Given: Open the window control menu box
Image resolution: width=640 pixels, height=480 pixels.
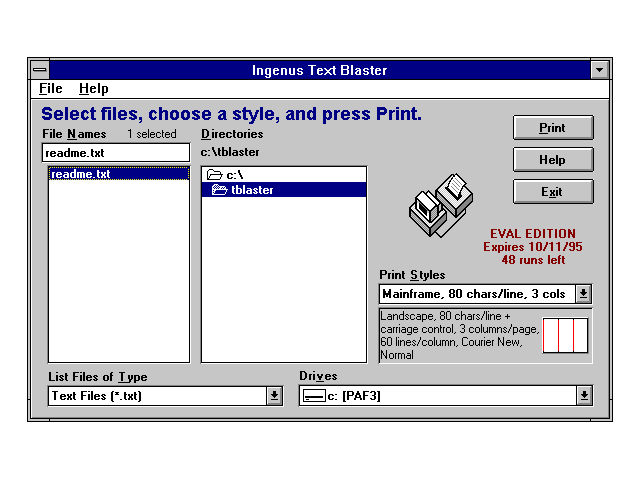Looking at the screenshot, I should pyautogui.click(x=39, y=70).
